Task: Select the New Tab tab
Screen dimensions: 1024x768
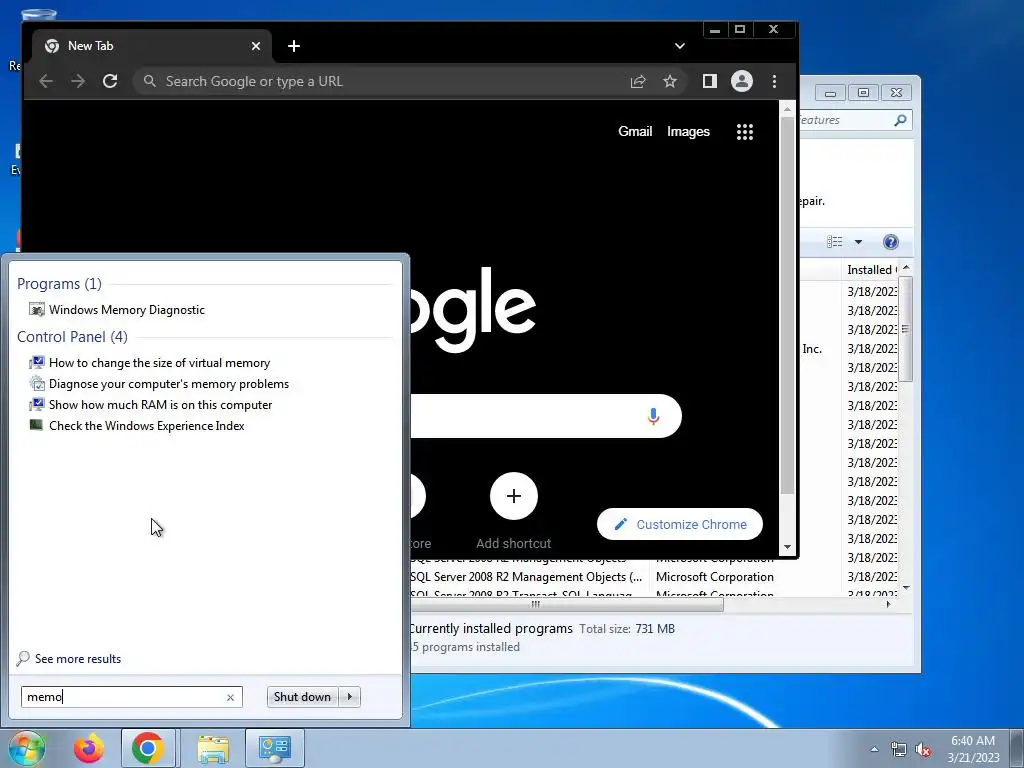Action: tap(152, 46)
